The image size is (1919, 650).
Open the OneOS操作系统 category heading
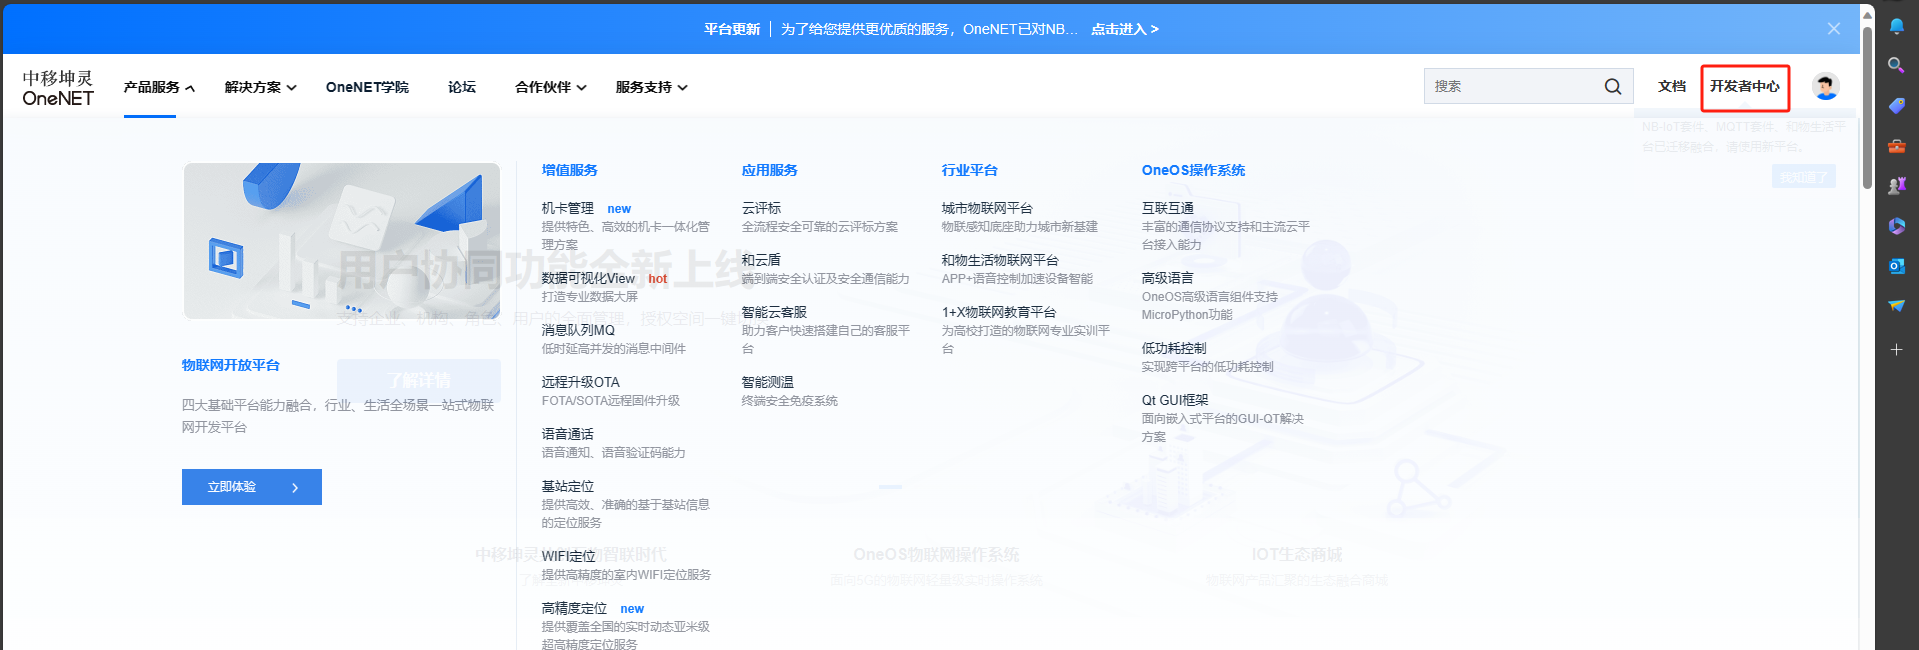pos(1193,170)
